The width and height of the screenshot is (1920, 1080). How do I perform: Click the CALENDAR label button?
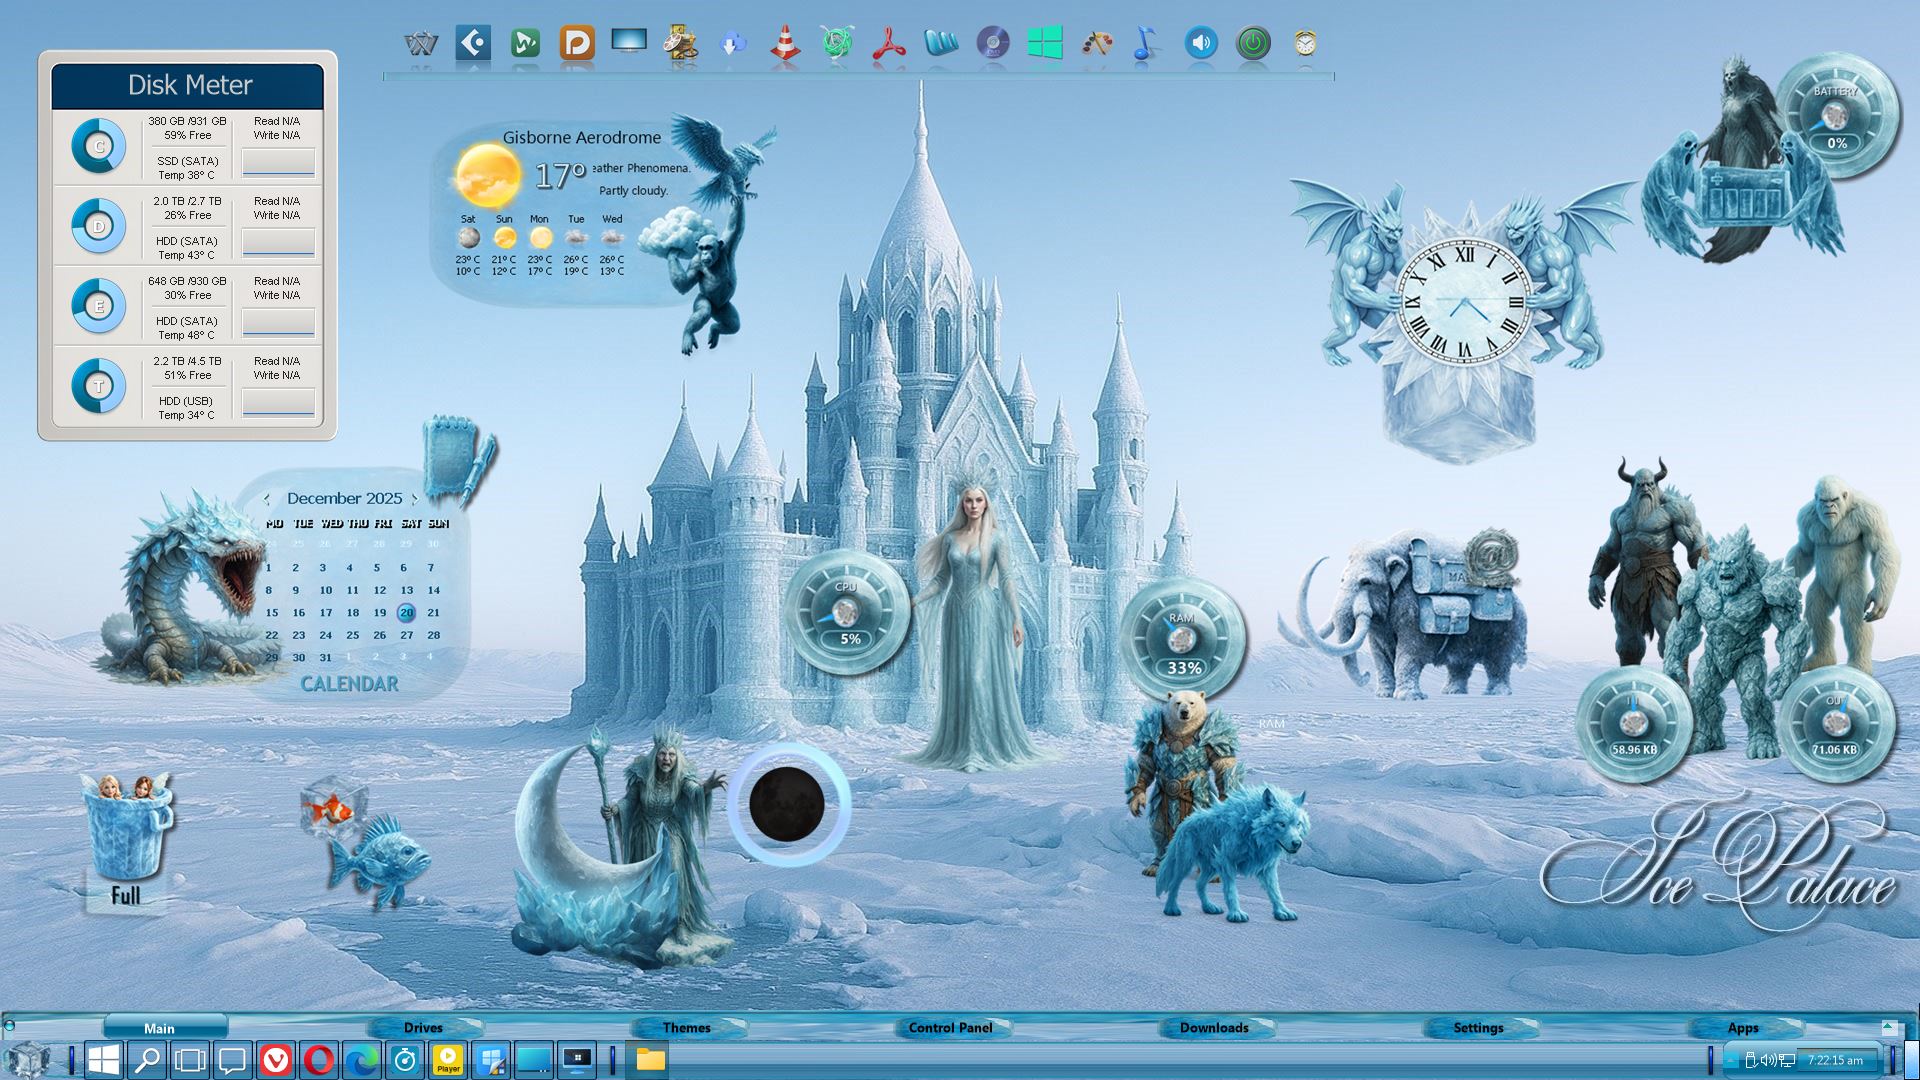pyautogui.click(x=349, y=684)
